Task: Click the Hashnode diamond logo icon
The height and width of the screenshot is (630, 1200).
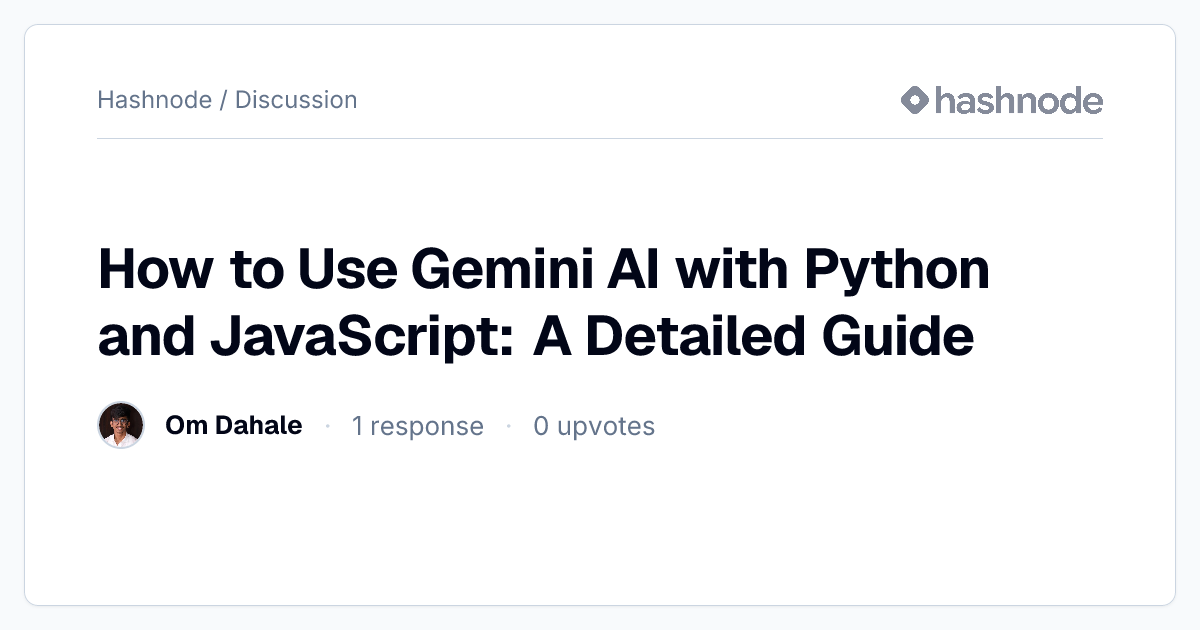Action: point(915,100)
